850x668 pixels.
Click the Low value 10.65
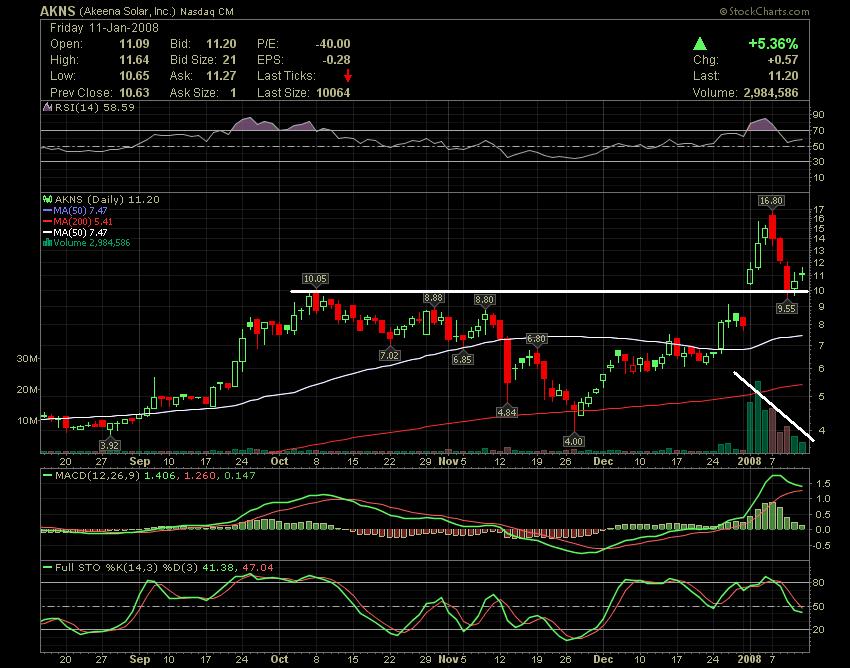pyautogui.click(x=134, y=75)
